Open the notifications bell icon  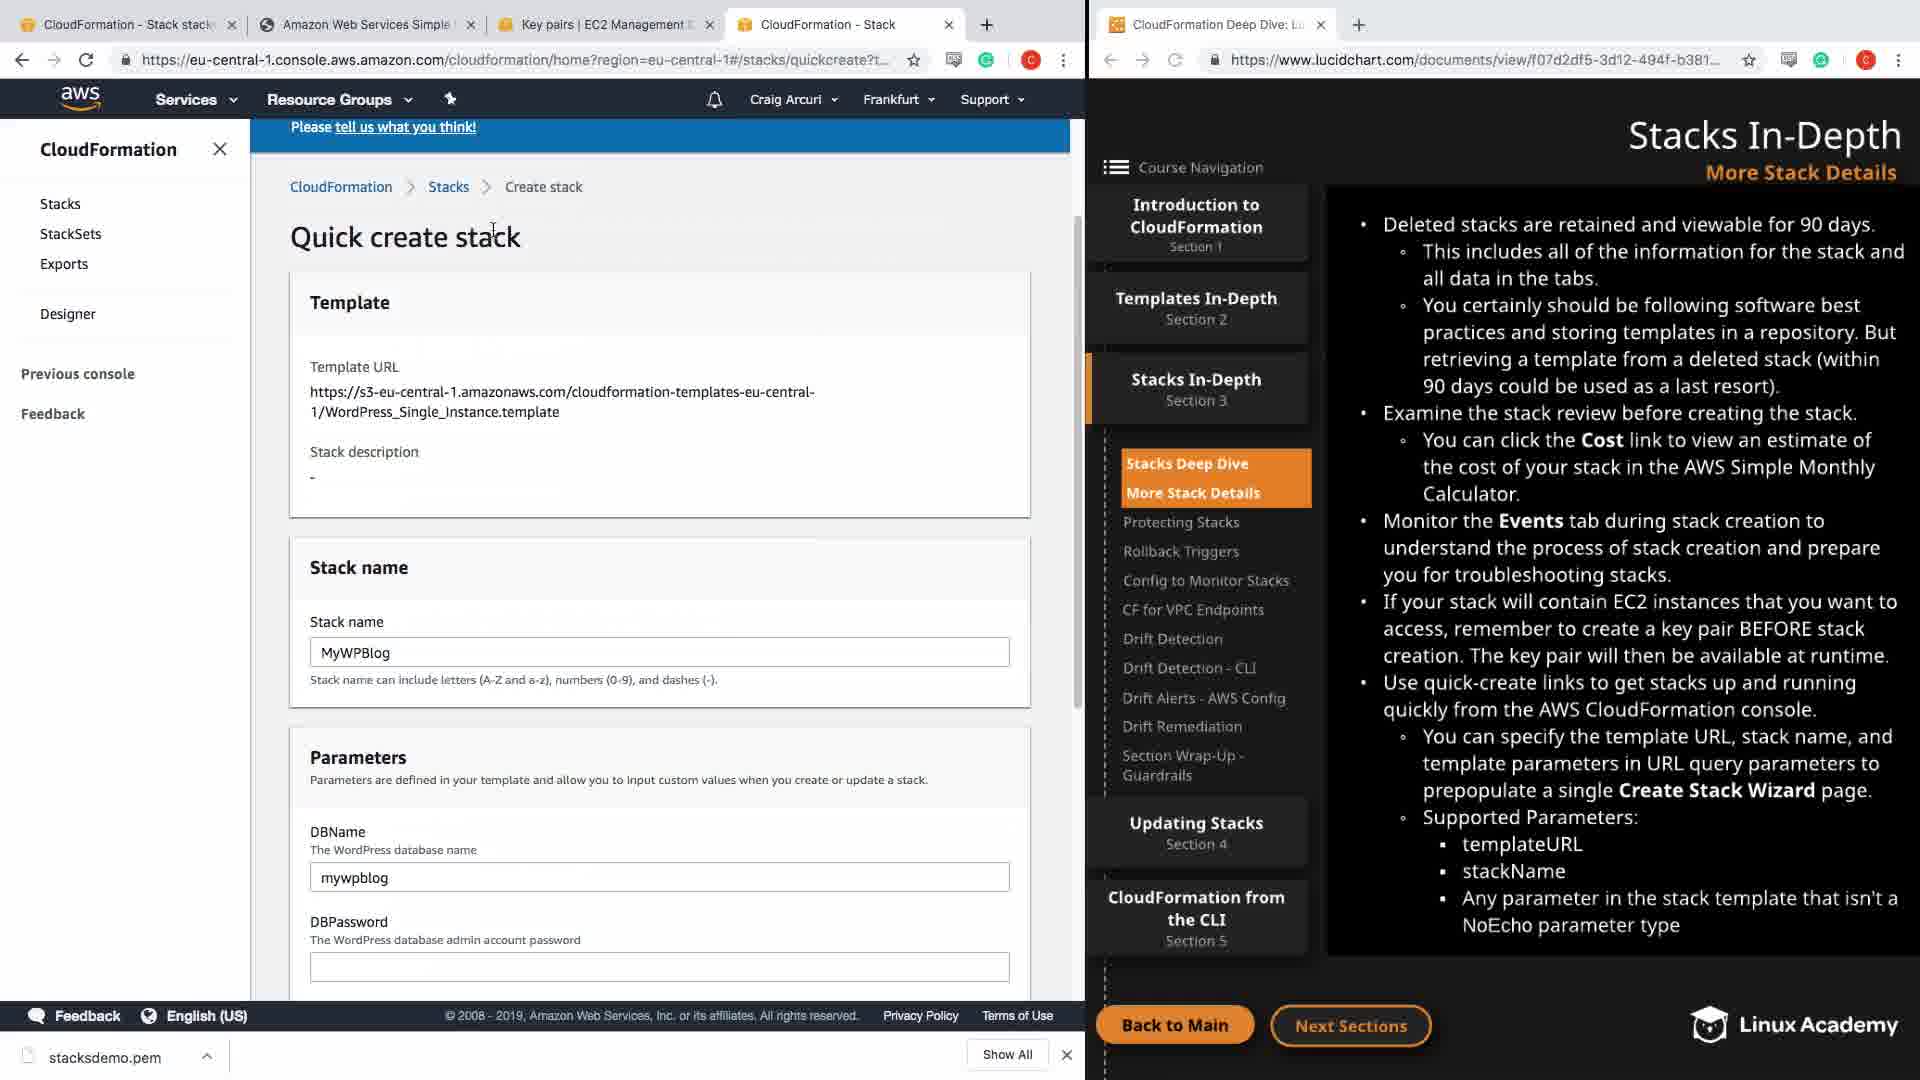[x=714, y=100]
